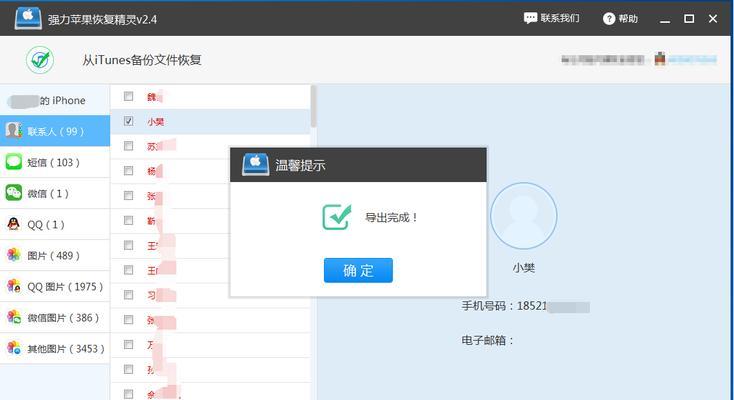Click the 温馨提示 dialog app icon
Viewport: 734px width, 400px height.
256,164
